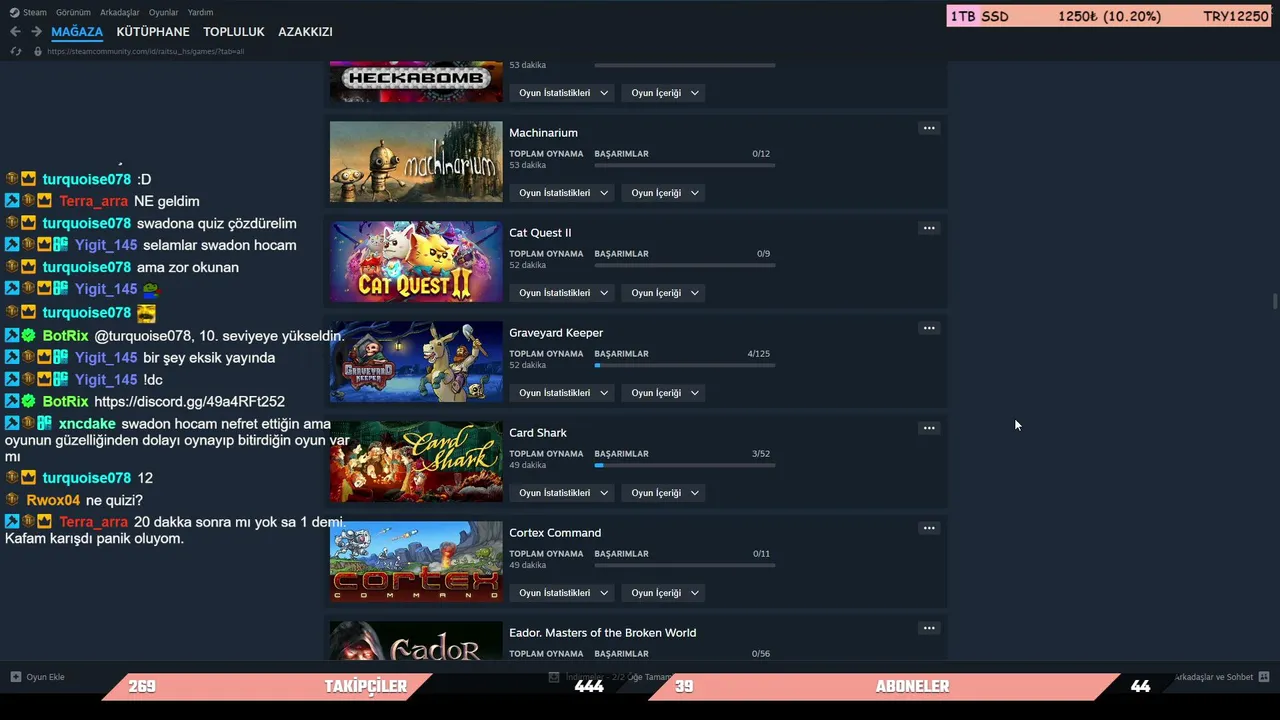Expand Oyun İstatistikleri for Heckabomb
This screenshot has height=720, width=1280.
[562, 93]
